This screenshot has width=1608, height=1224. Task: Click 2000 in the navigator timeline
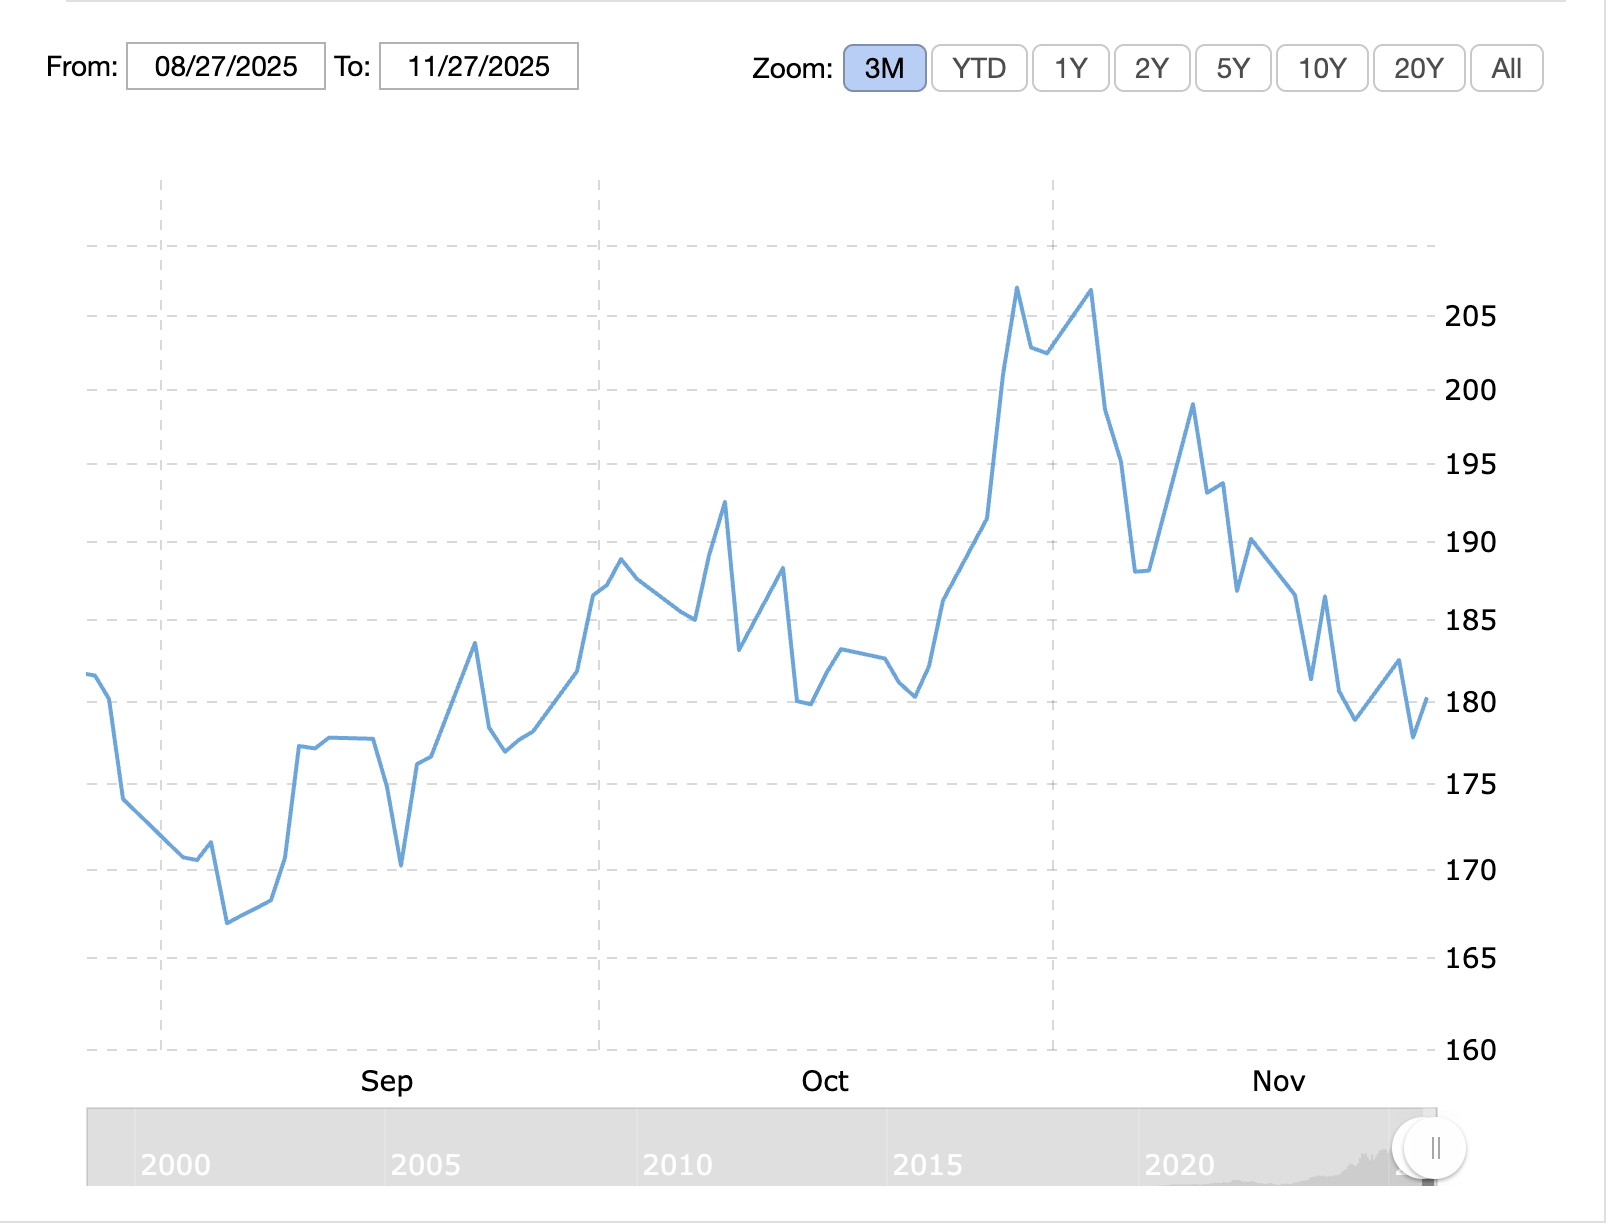(176, 1165)
